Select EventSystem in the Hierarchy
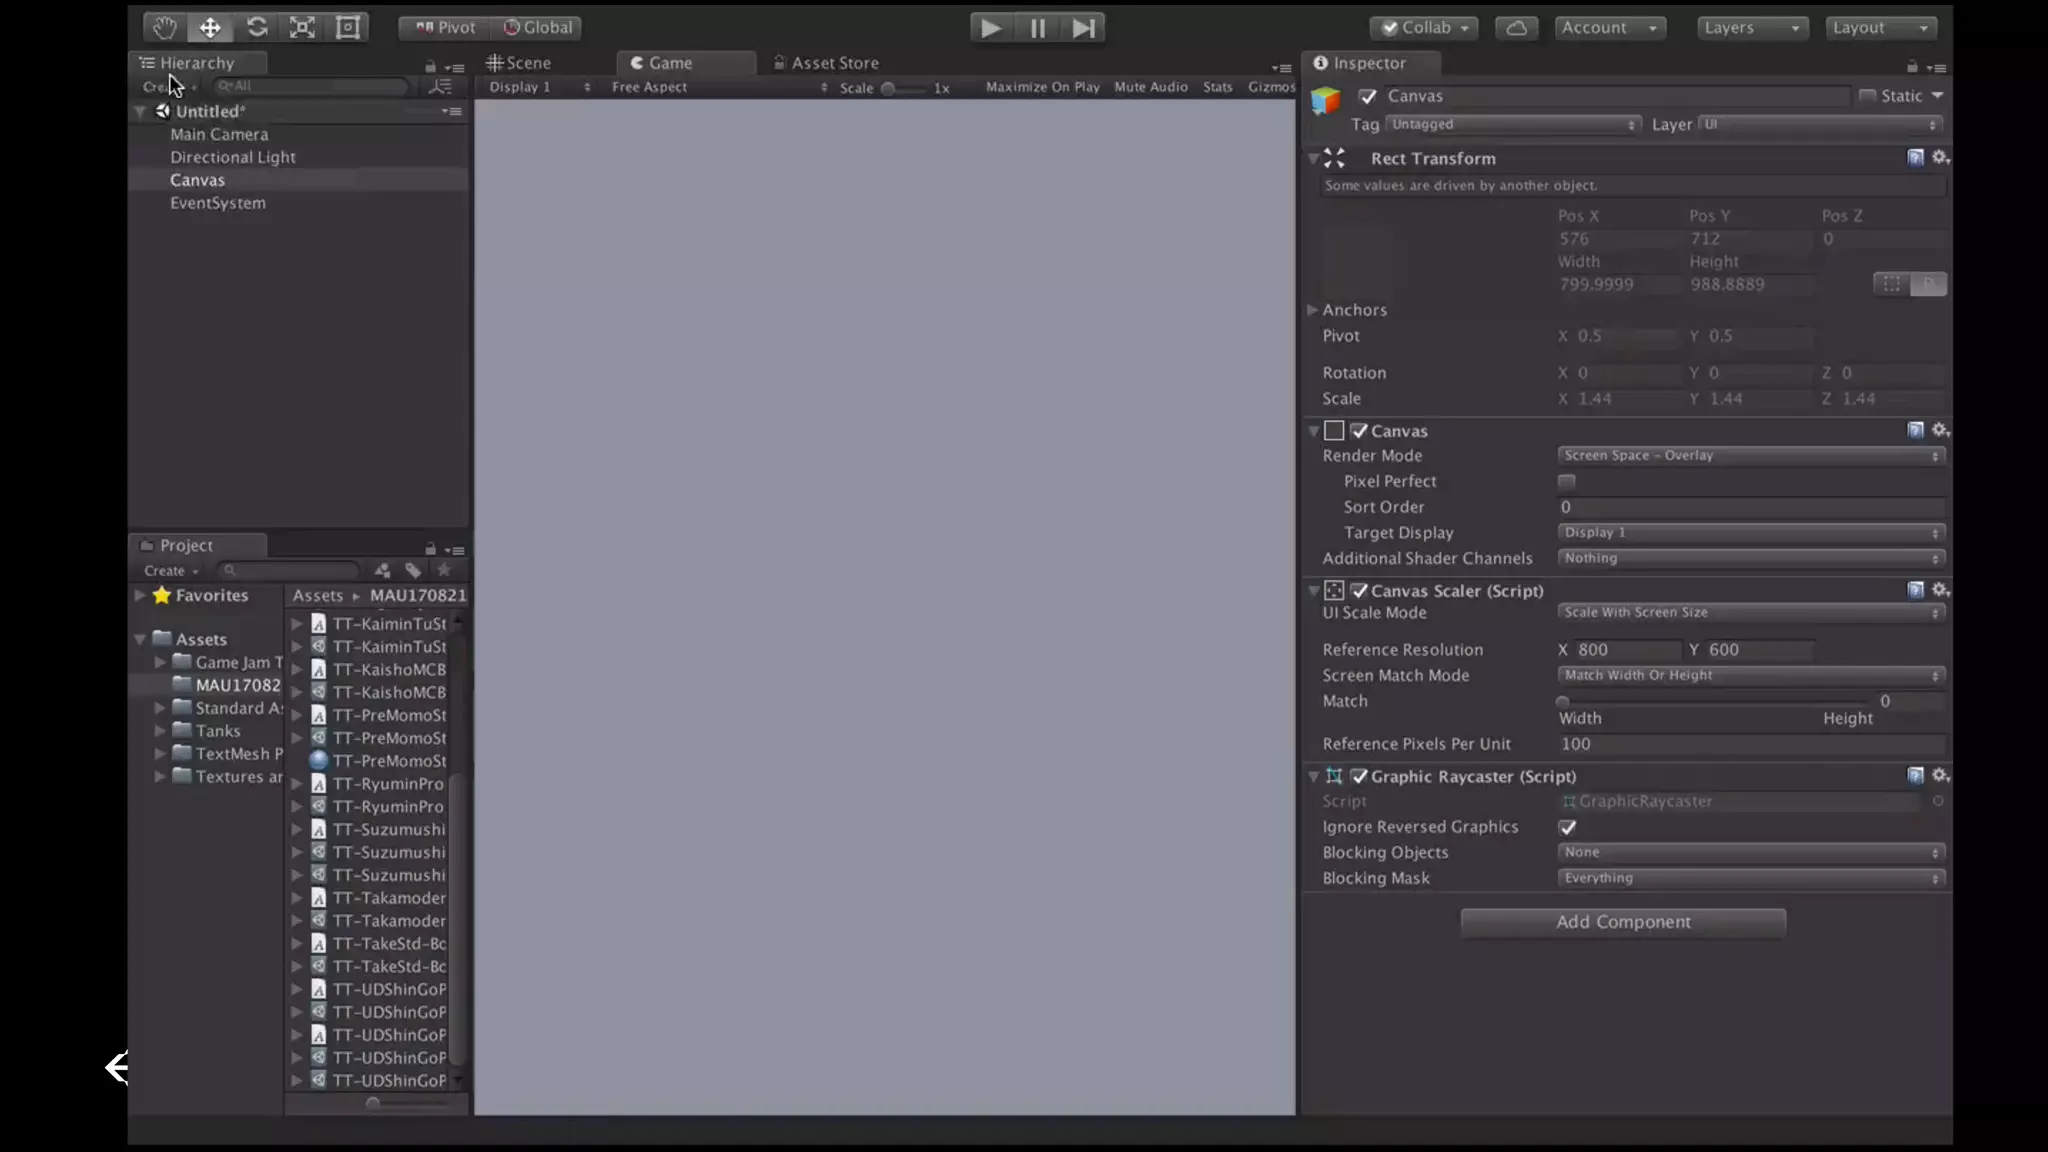The image size is (2048, 1152). click(x=218, y=203)
